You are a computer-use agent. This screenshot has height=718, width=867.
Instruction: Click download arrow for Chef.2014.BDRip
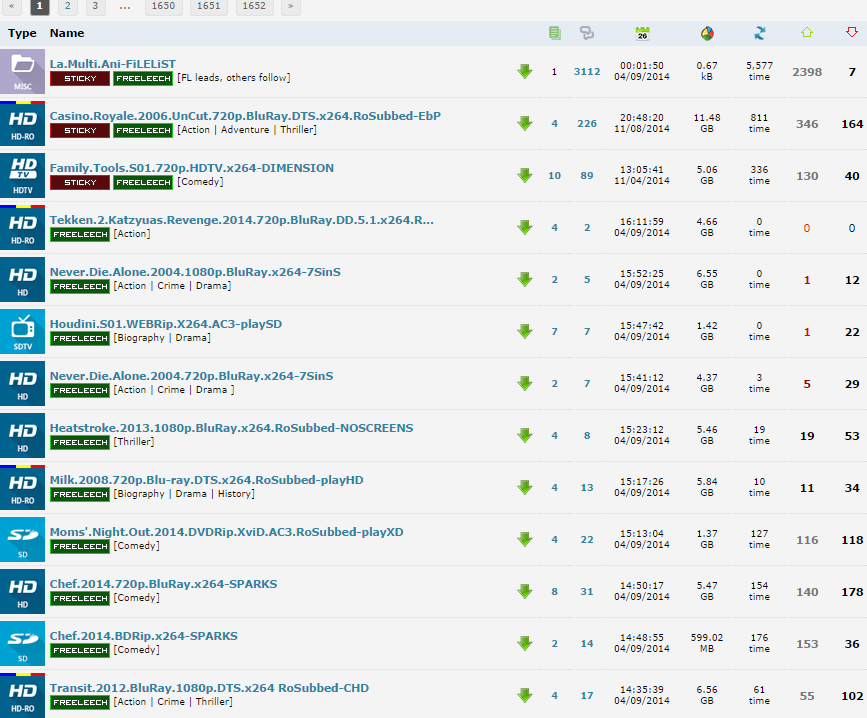click(524, 644)
